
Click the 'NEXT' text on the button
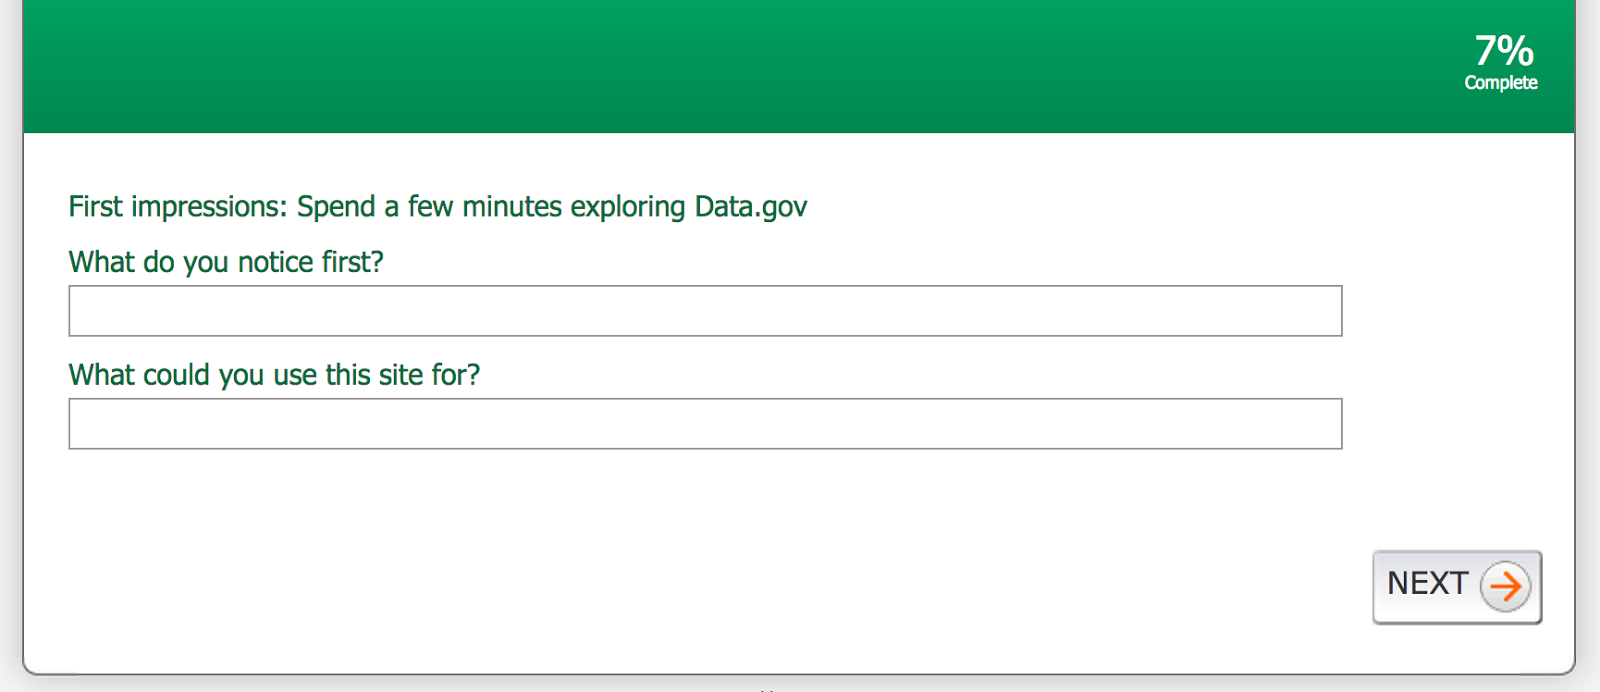click(1427, 584)
